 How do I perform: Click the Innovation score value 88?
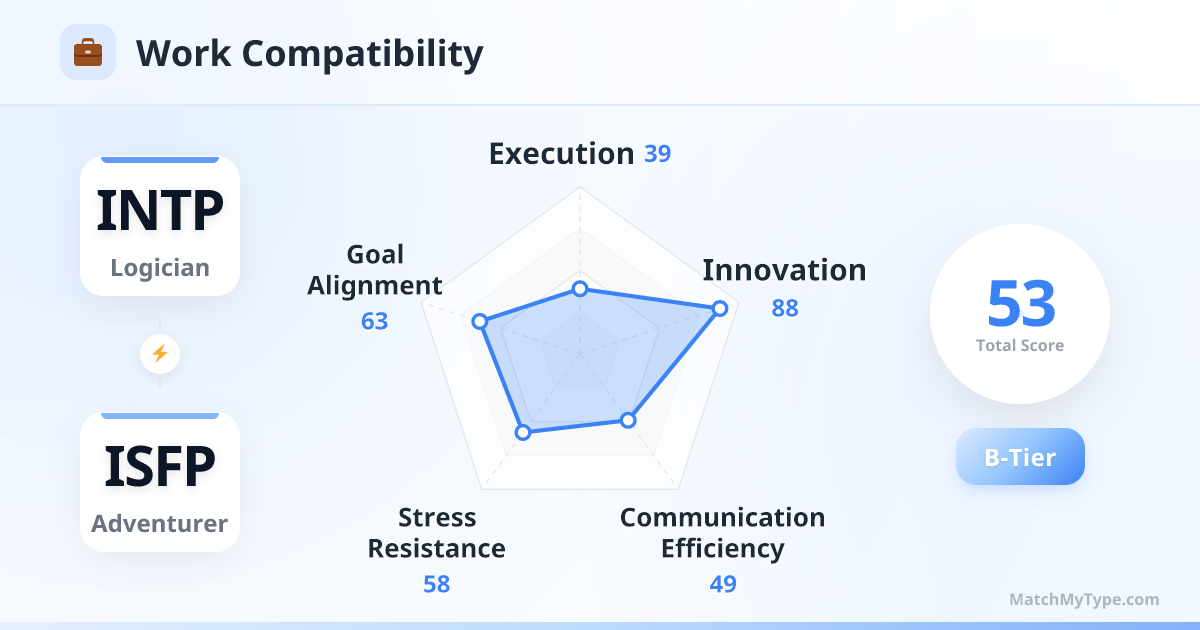coord(785,308)
